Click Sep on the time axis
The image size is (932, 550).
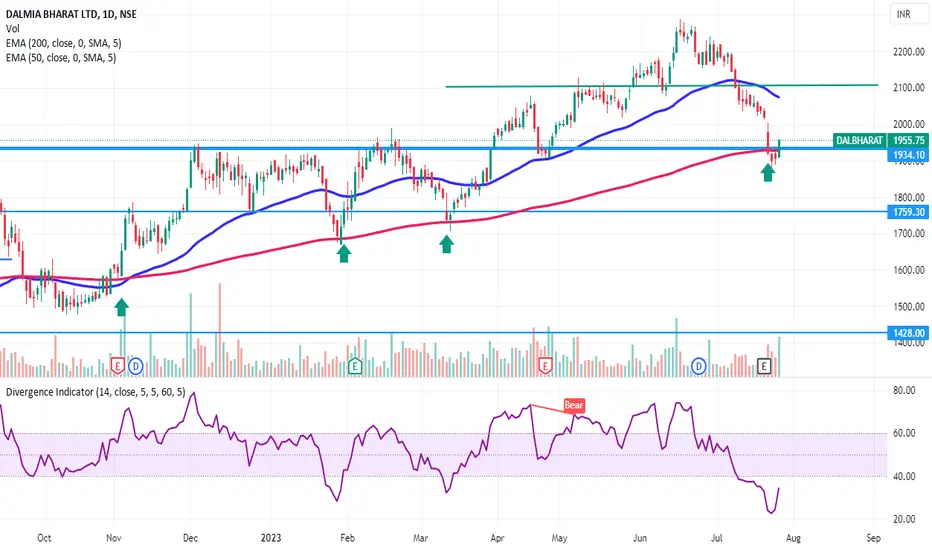pos(873,538)
